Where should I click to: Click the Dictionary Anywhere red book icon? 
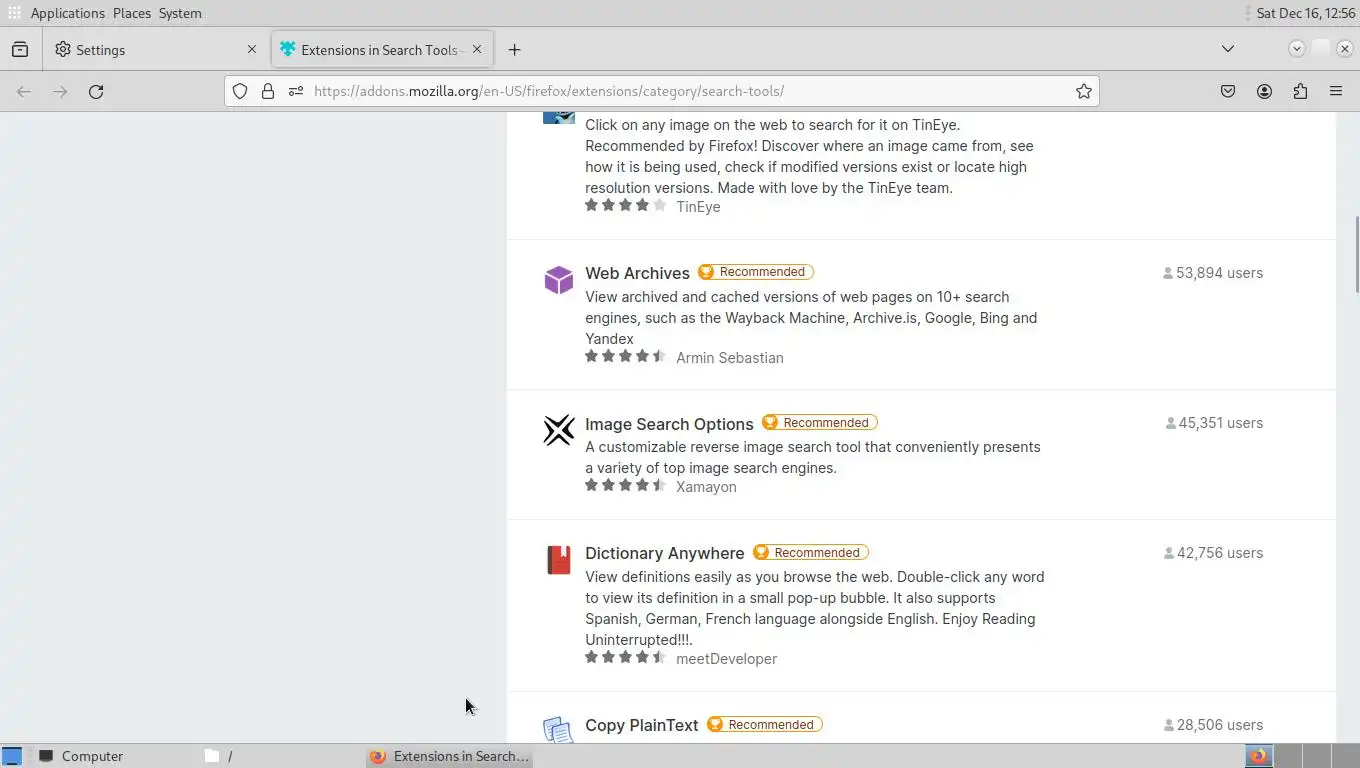(559, 560)
